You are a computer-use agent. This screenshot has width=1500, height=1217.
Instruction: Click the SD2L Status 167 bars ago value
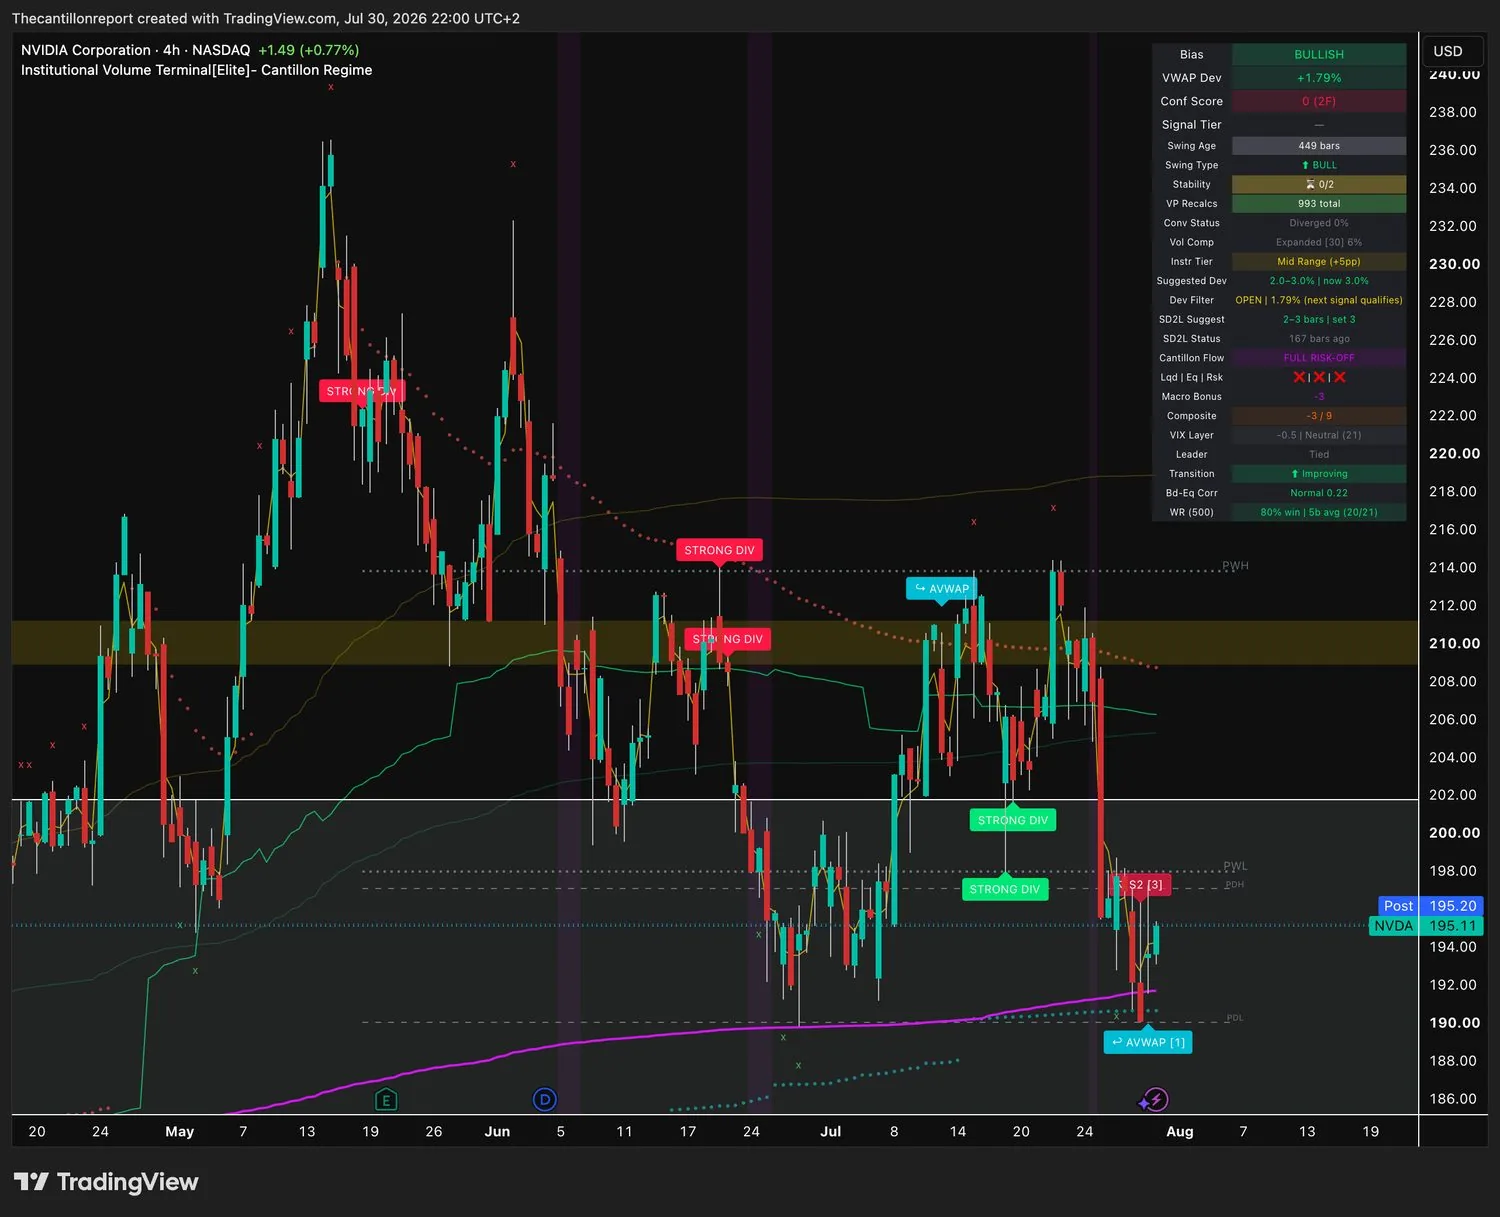(x=1319, y=339)
